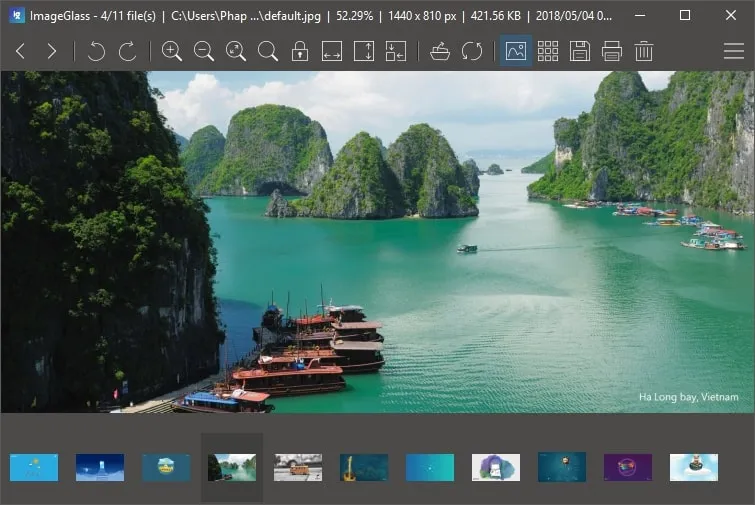Close the ImageGlass window
Image resolution: width=755 pixels, height=505 pixels.
730,15
